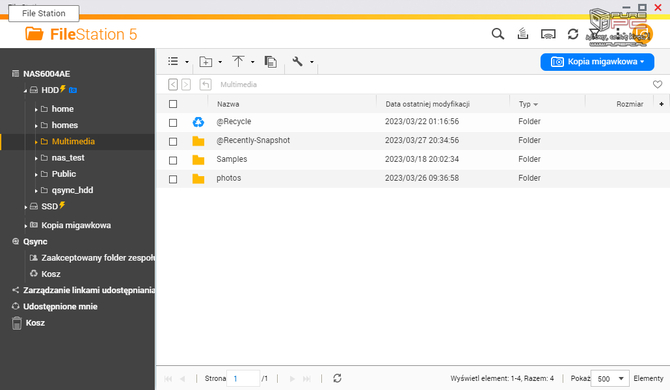Click the create folder toolbar icon

pos(206,62)
